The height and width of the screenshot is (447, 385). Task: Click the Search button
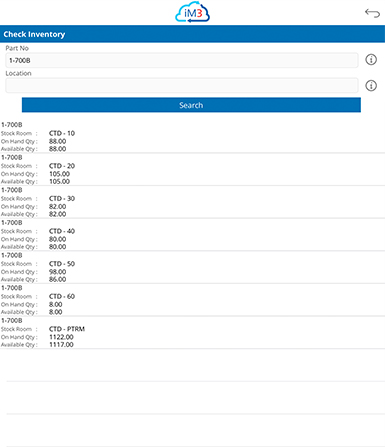tap(191, 105)
